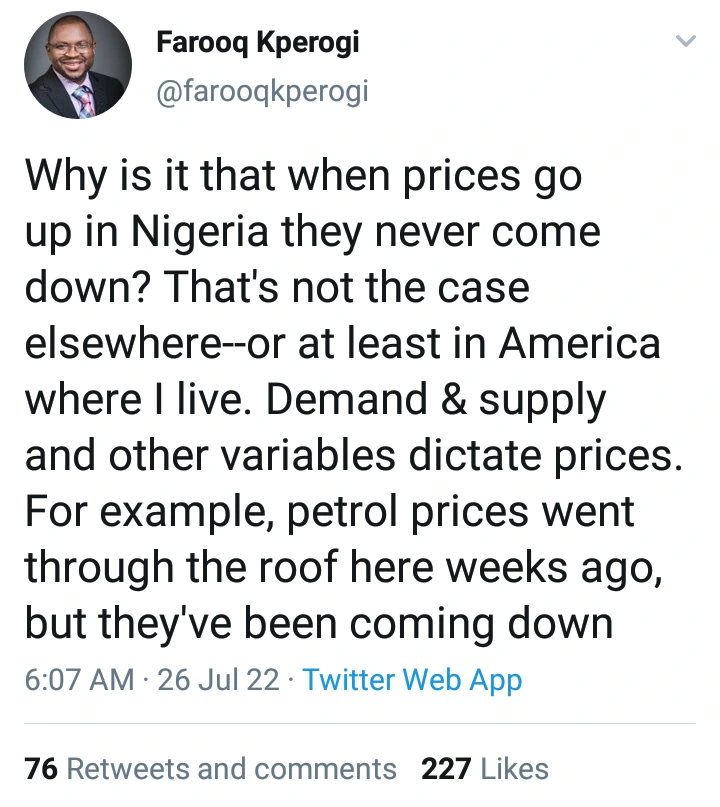Click the divider line below the timestamp
This screenshot has height=807, width=720.
(360, 723)
